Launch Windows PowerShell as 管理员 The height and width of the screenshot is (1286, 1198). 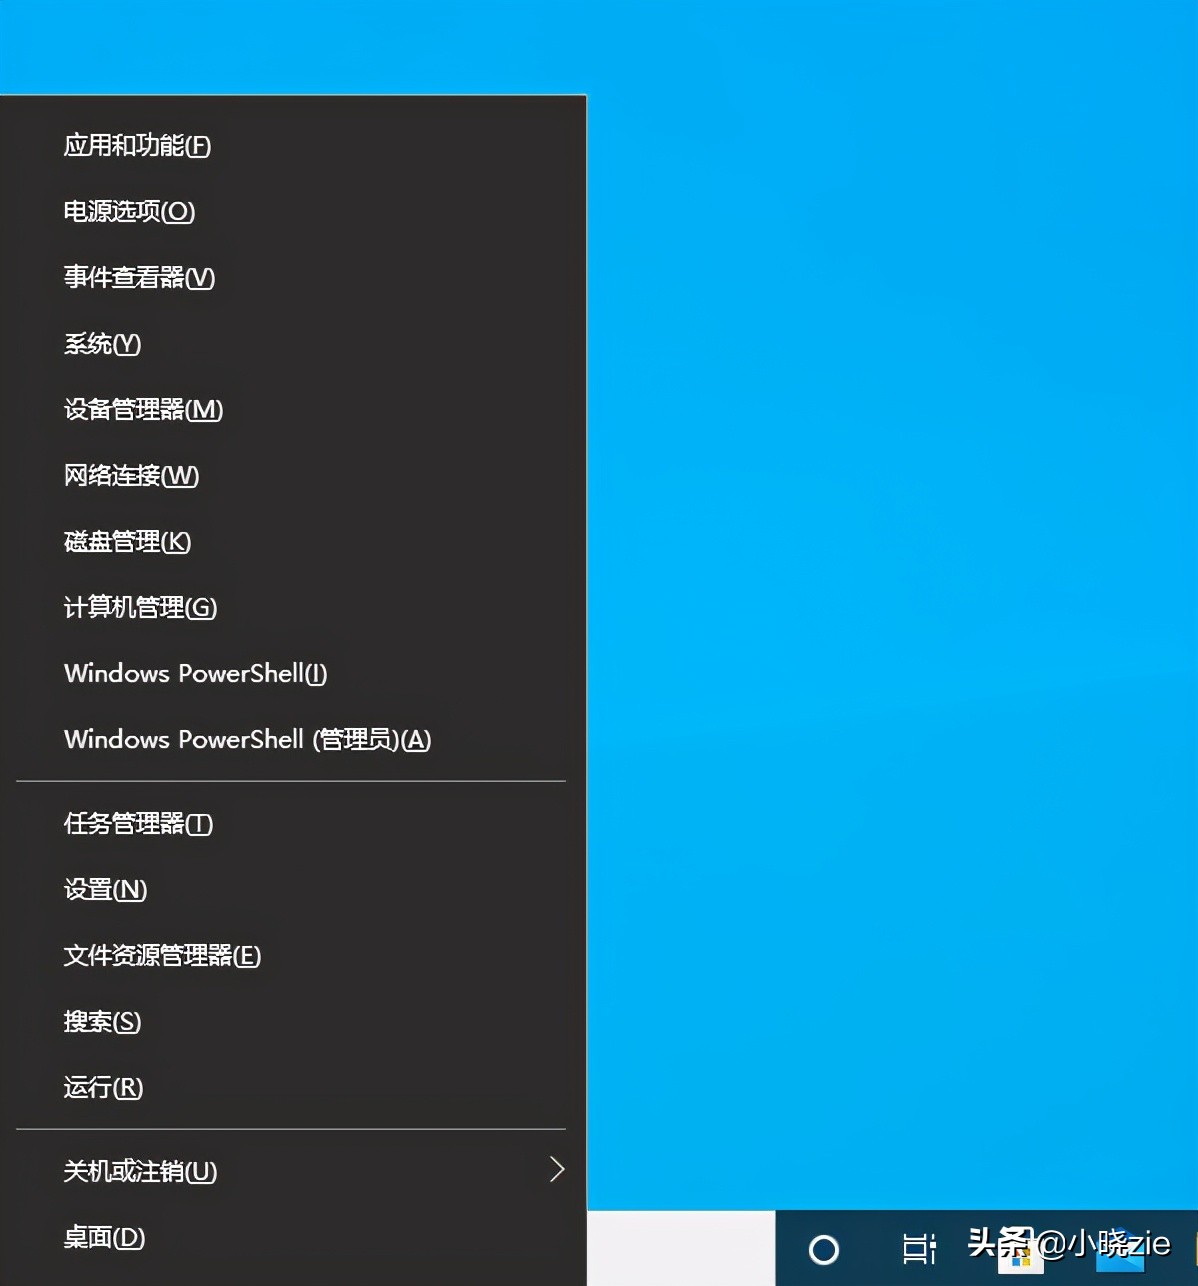[246, 740]
